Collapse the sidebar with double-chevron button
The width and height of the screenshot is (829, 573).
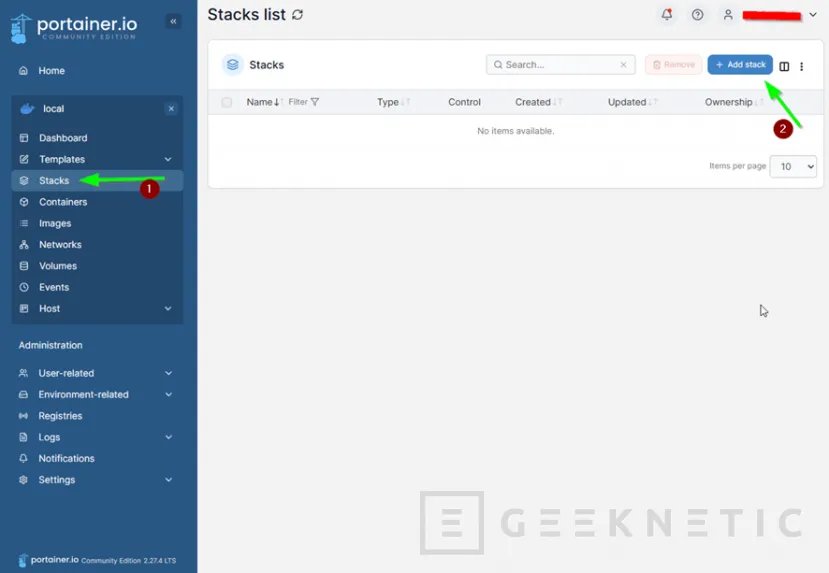tap(173, 21)
